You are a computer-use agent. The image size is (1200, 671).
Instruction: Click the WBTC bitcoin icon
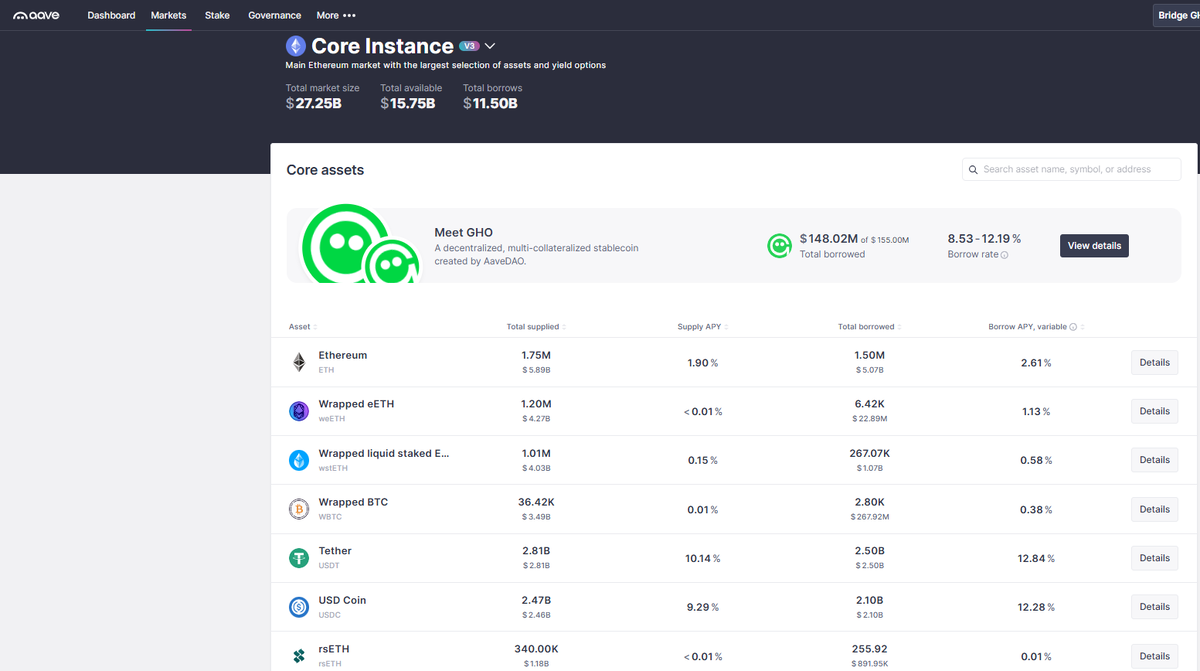[299, 509]
